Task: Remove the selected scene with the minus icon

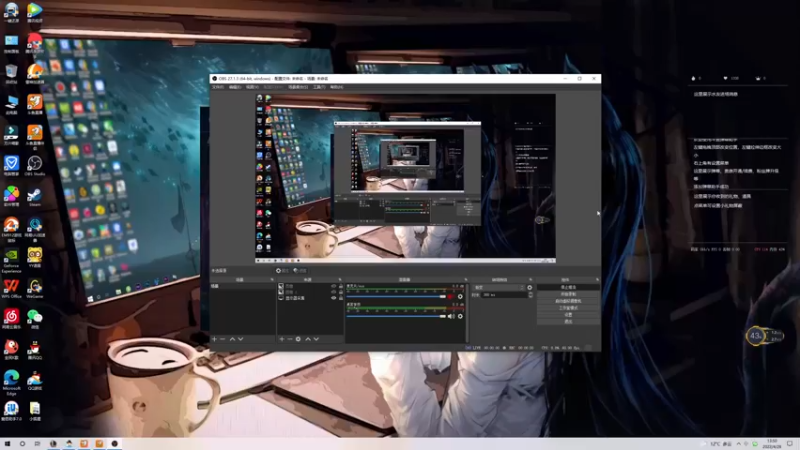Action: [x=222, y=339]
